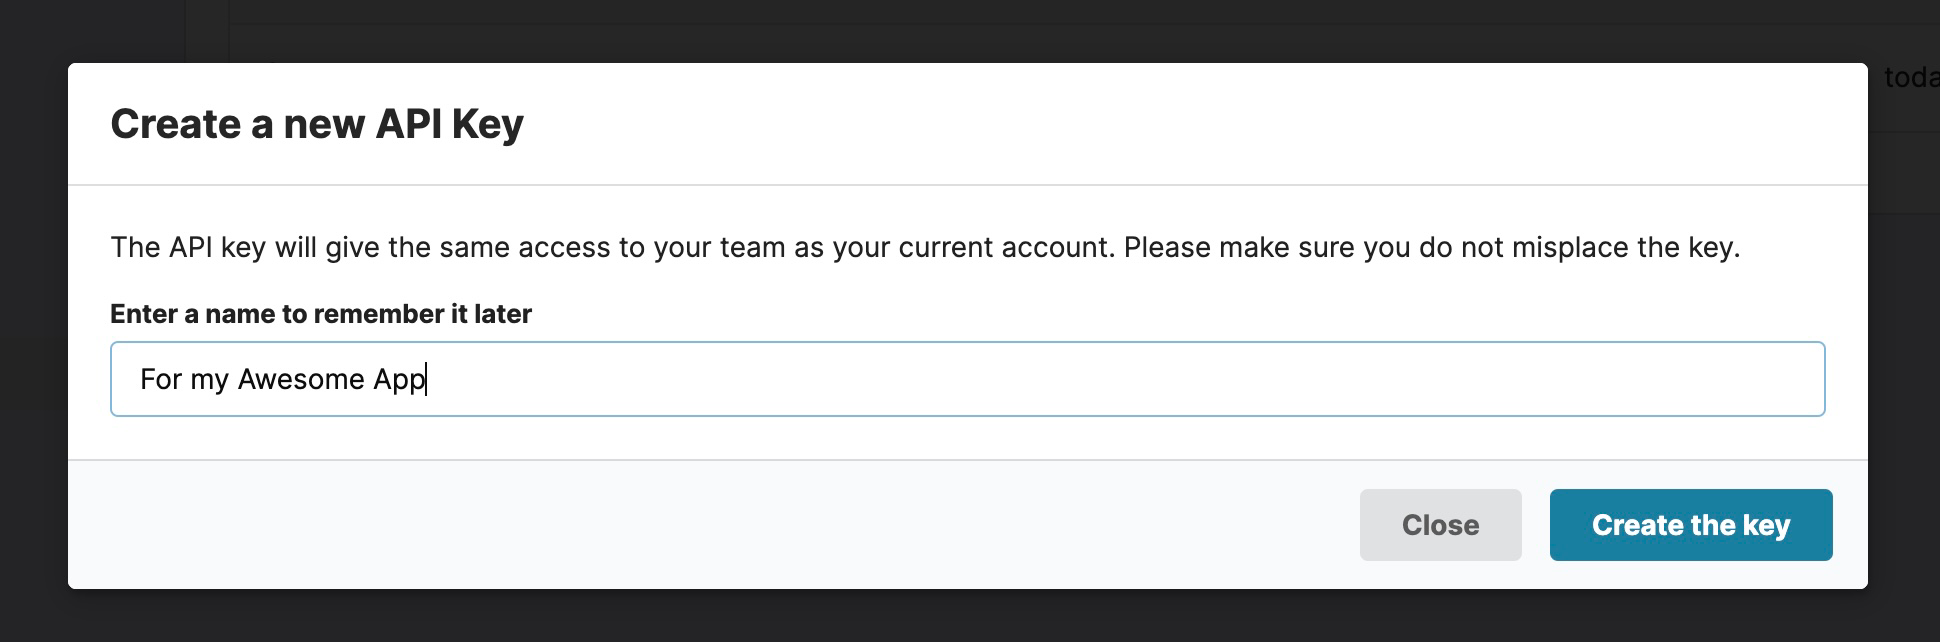Confirm key creation with the blue button
Viewport: 1940px width, 642px height.
(1690, 524)
